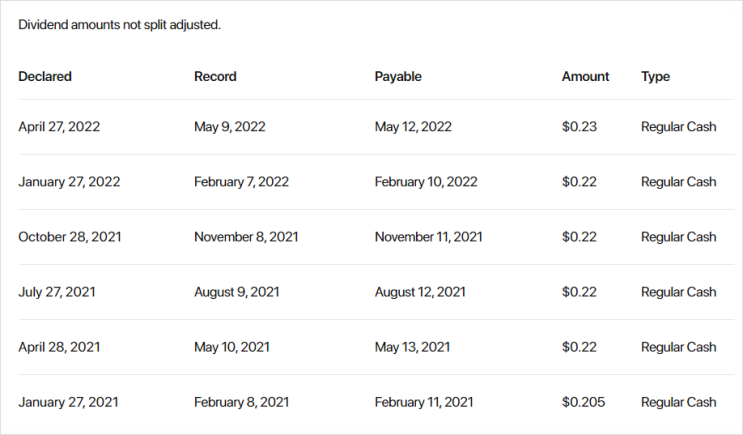Click the dividend amounts not split adjusted note
The image size is (743, 435).
[x=119, y=25]
